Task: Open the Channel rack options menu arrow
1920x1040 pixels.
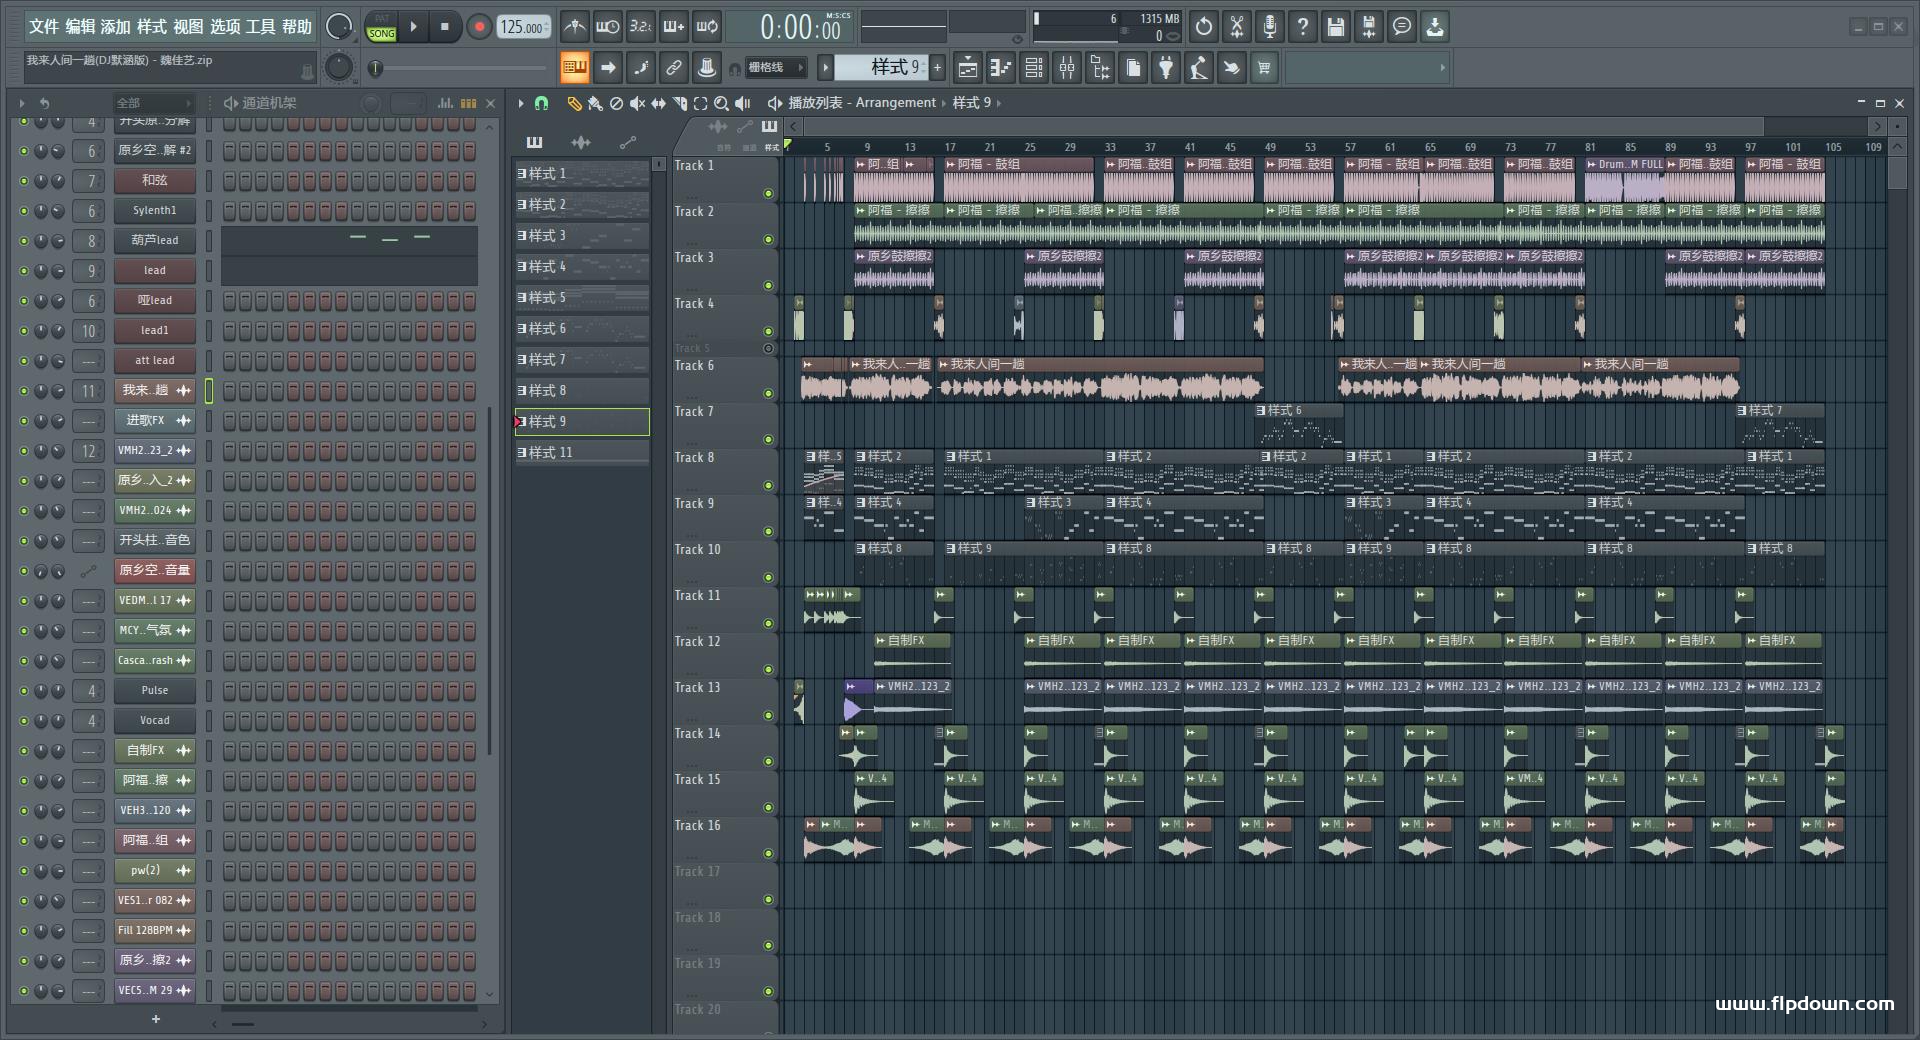Action: click(x=21, y=103)
